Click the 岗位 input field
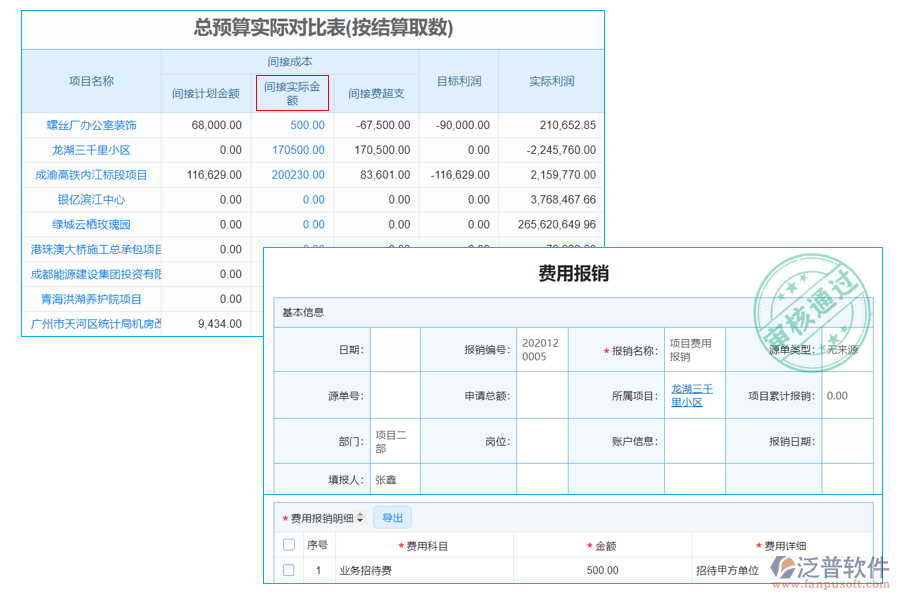 [x=543, y=441]
